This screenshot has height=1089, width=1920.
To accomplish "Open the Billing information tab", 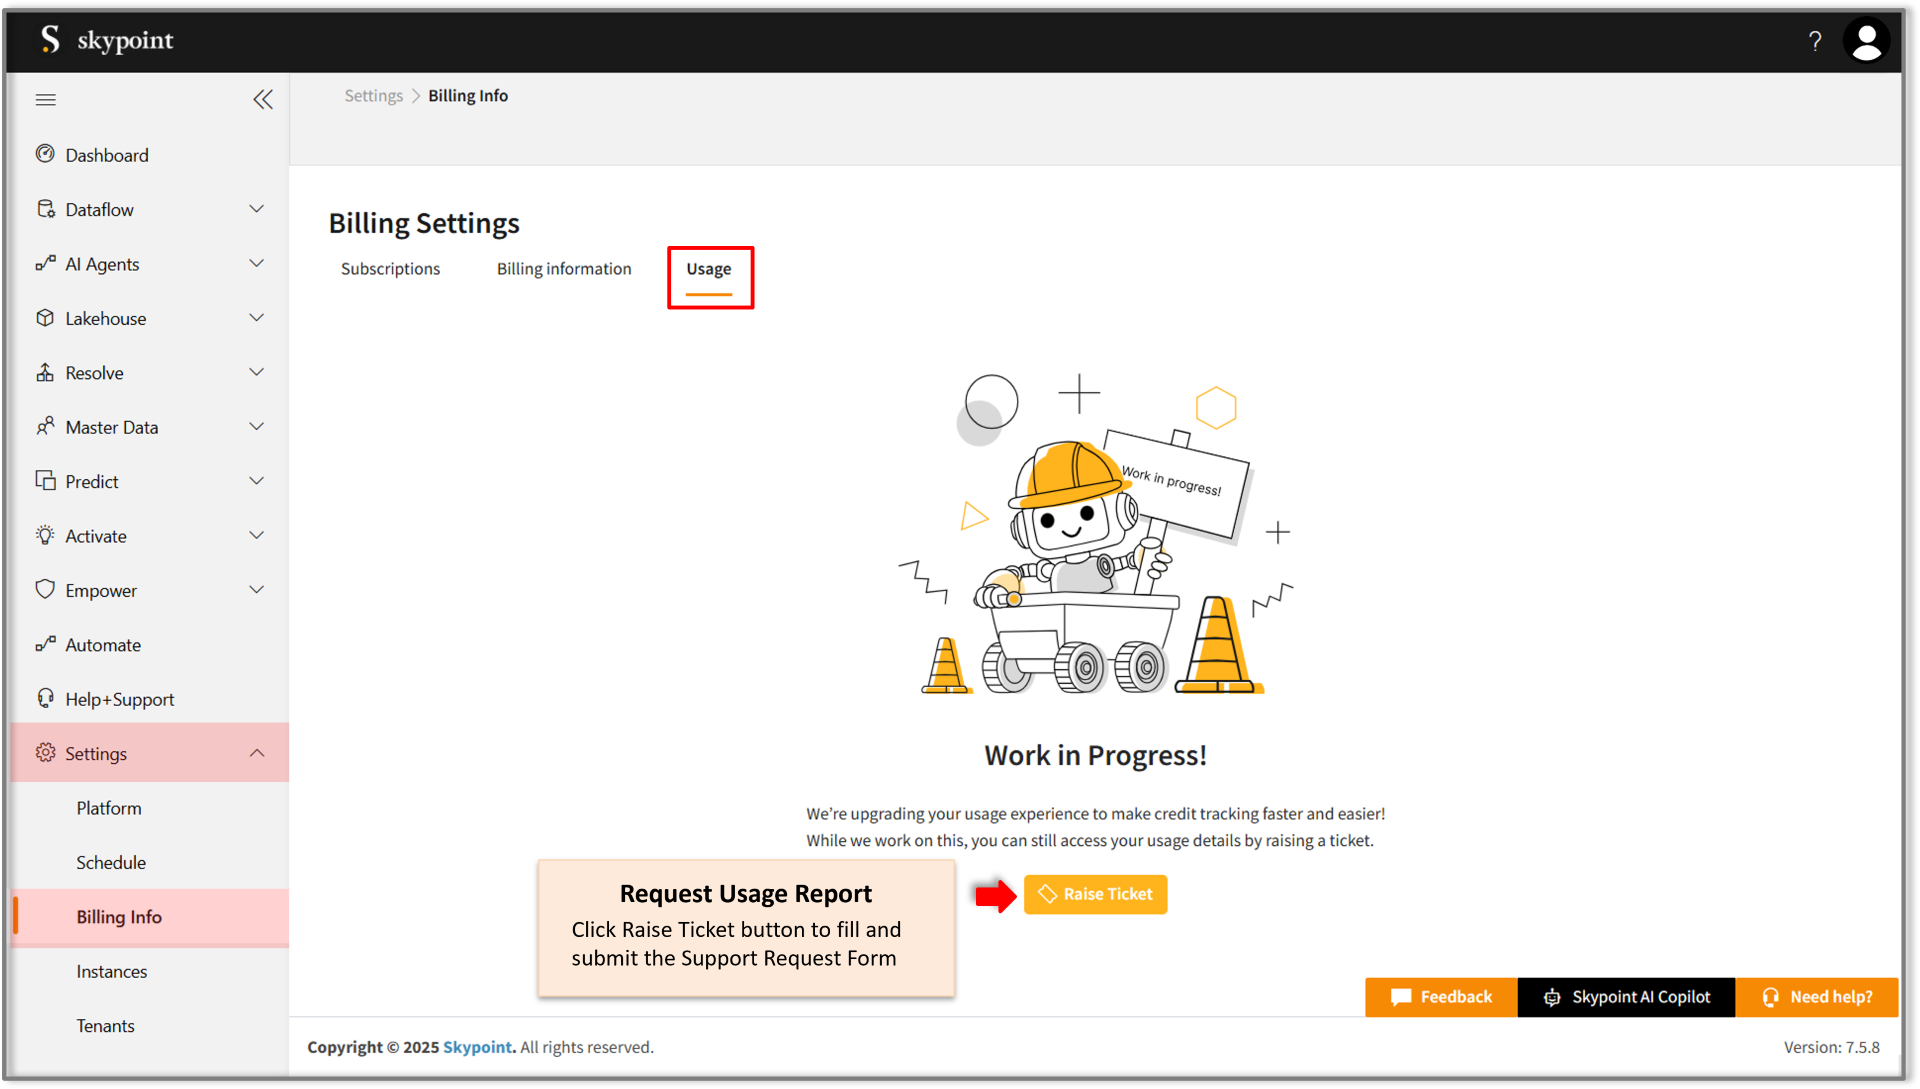I will (x=564, y=269).
